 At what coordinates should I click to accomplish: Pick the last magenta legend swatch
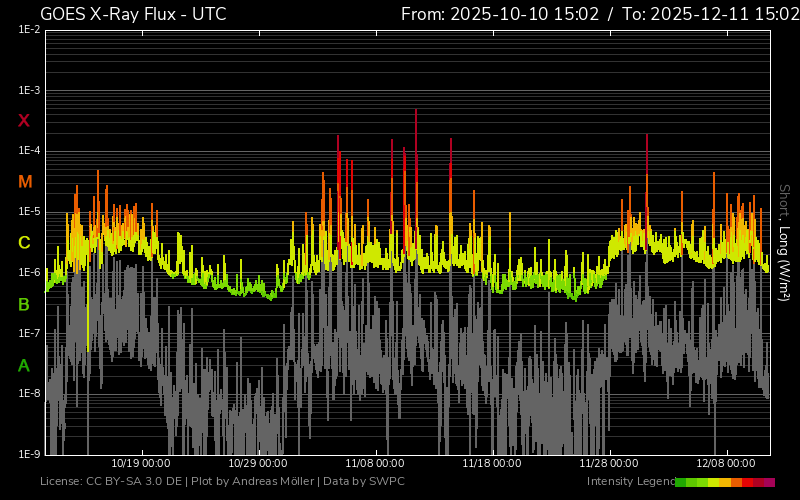tap(769, 482)
